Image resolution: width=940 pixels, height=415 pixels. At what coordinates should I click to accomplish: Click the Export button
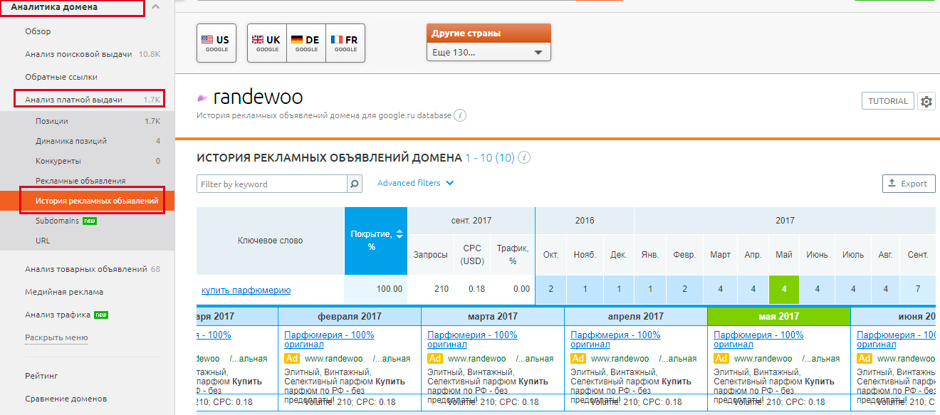click(x=909, y=184)
